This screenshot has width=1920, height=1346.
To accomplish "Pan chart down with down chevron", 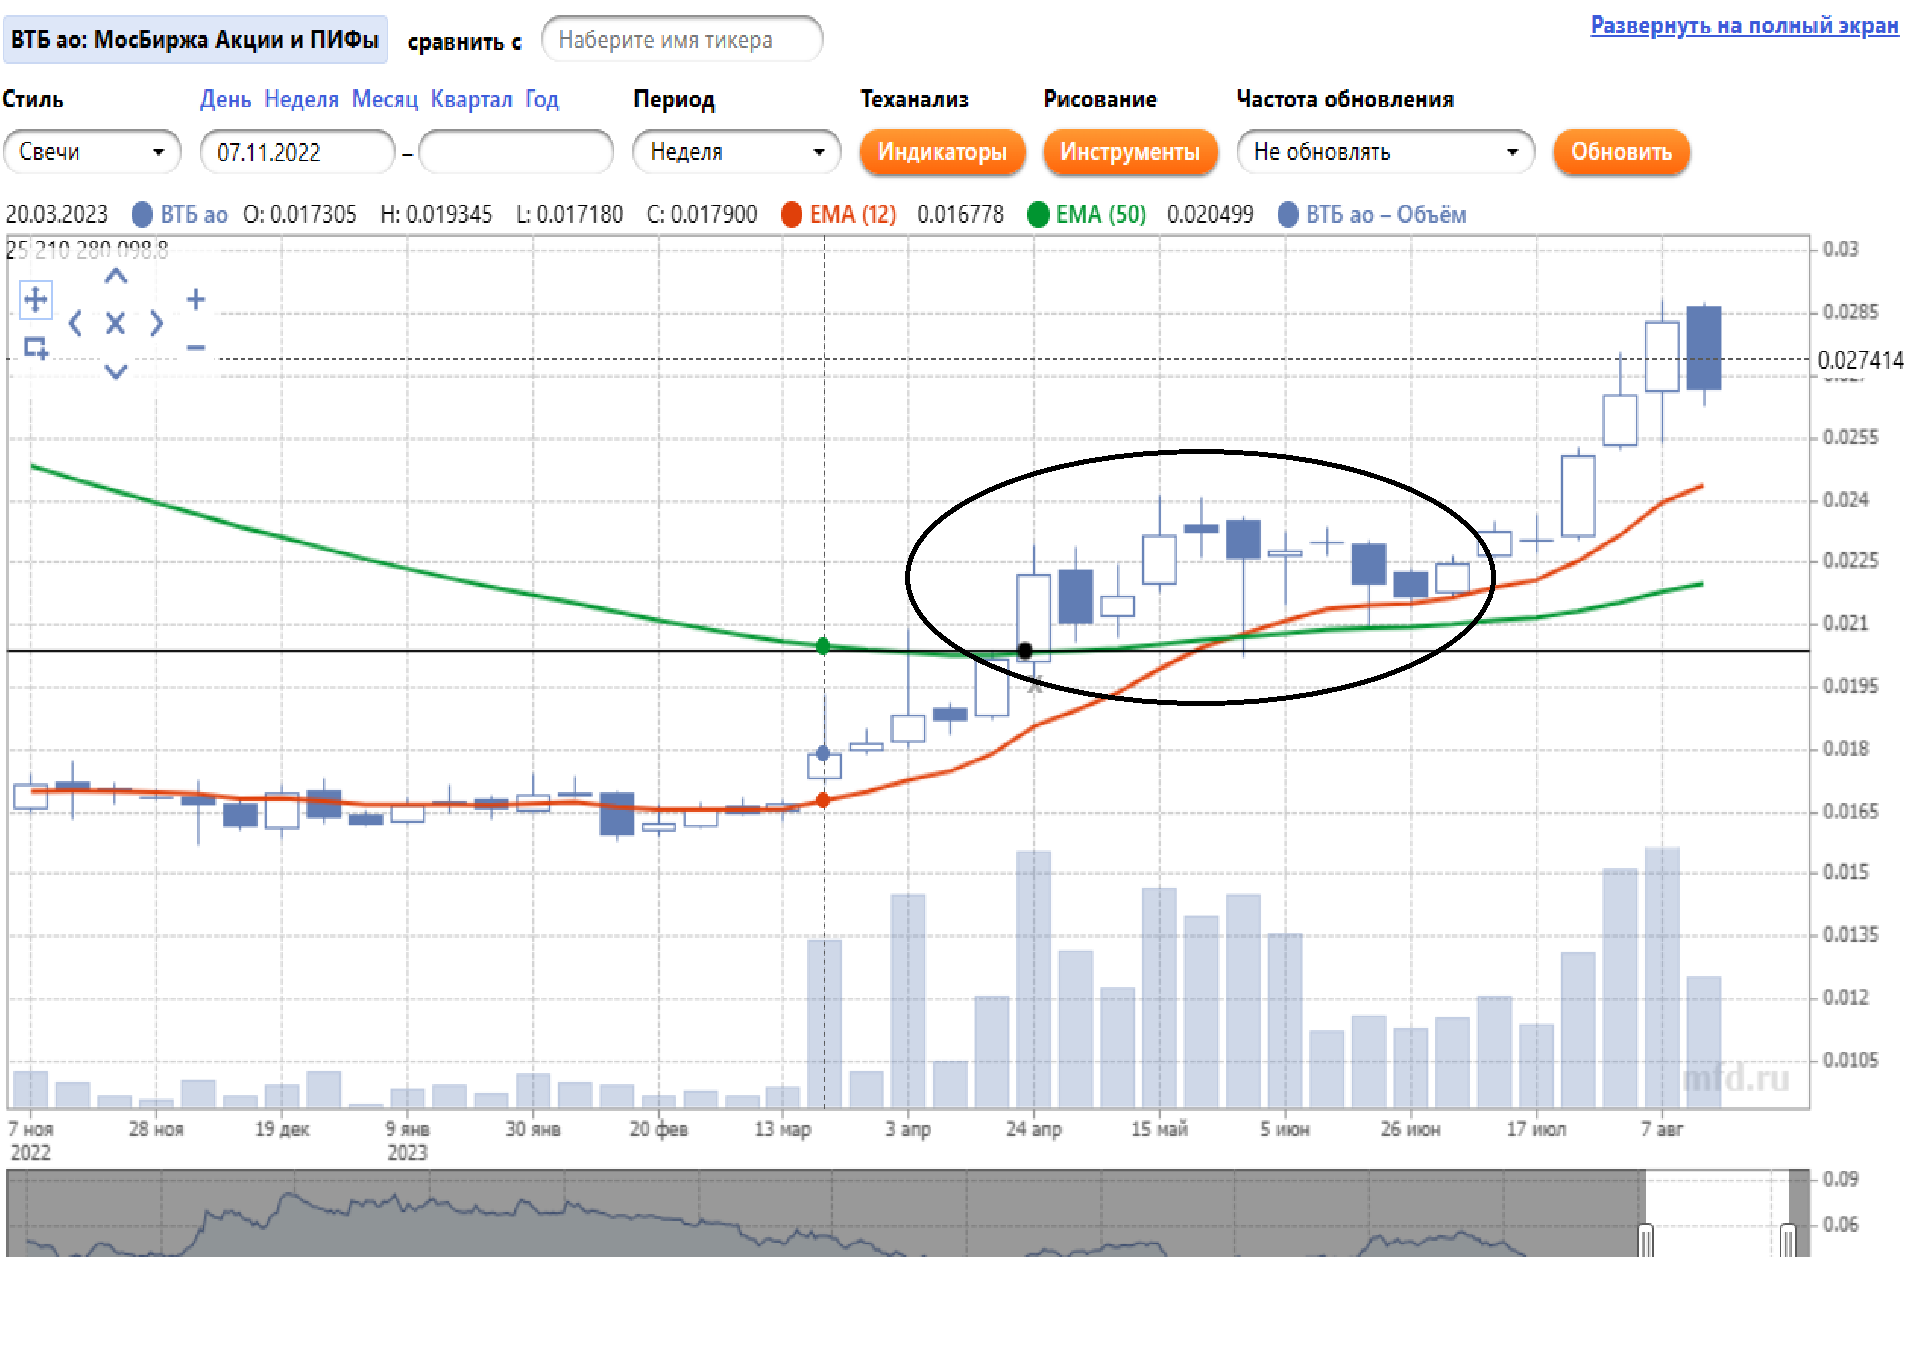I will click(x=116, y=371).
